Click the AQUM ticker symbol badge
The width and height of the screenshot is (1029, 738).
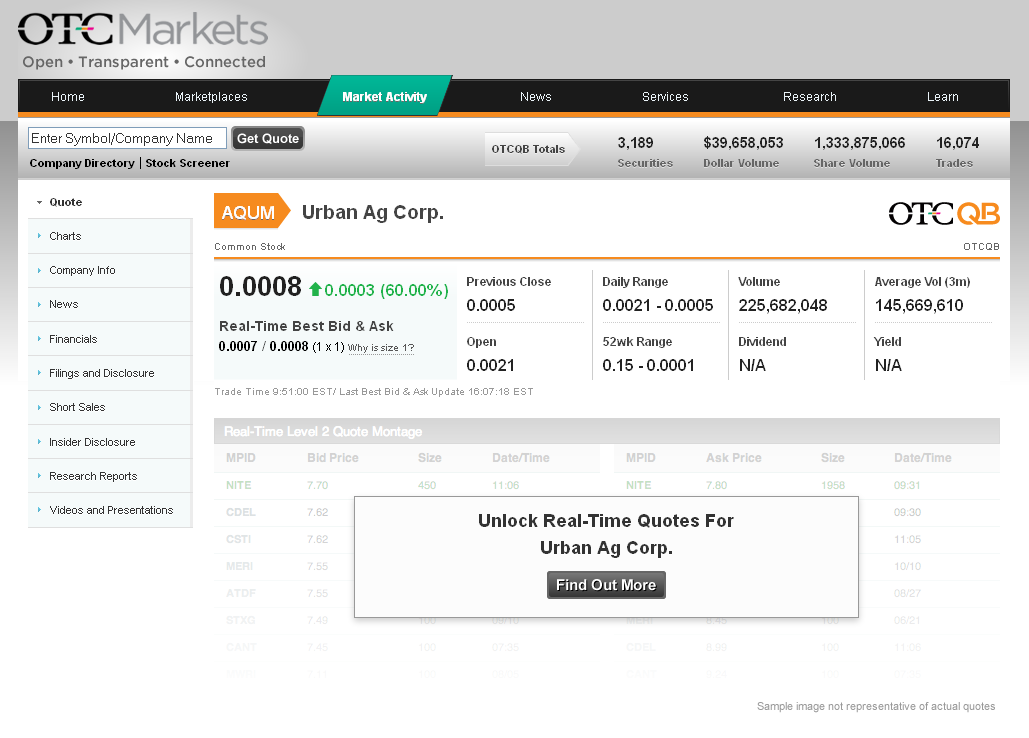click(252, 211)
